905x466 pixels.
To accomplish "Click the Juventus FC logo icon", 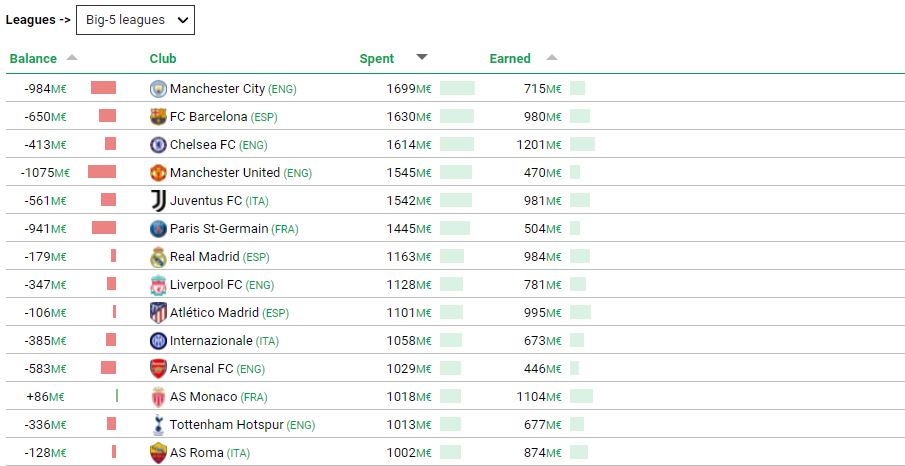I will (158, 201).
